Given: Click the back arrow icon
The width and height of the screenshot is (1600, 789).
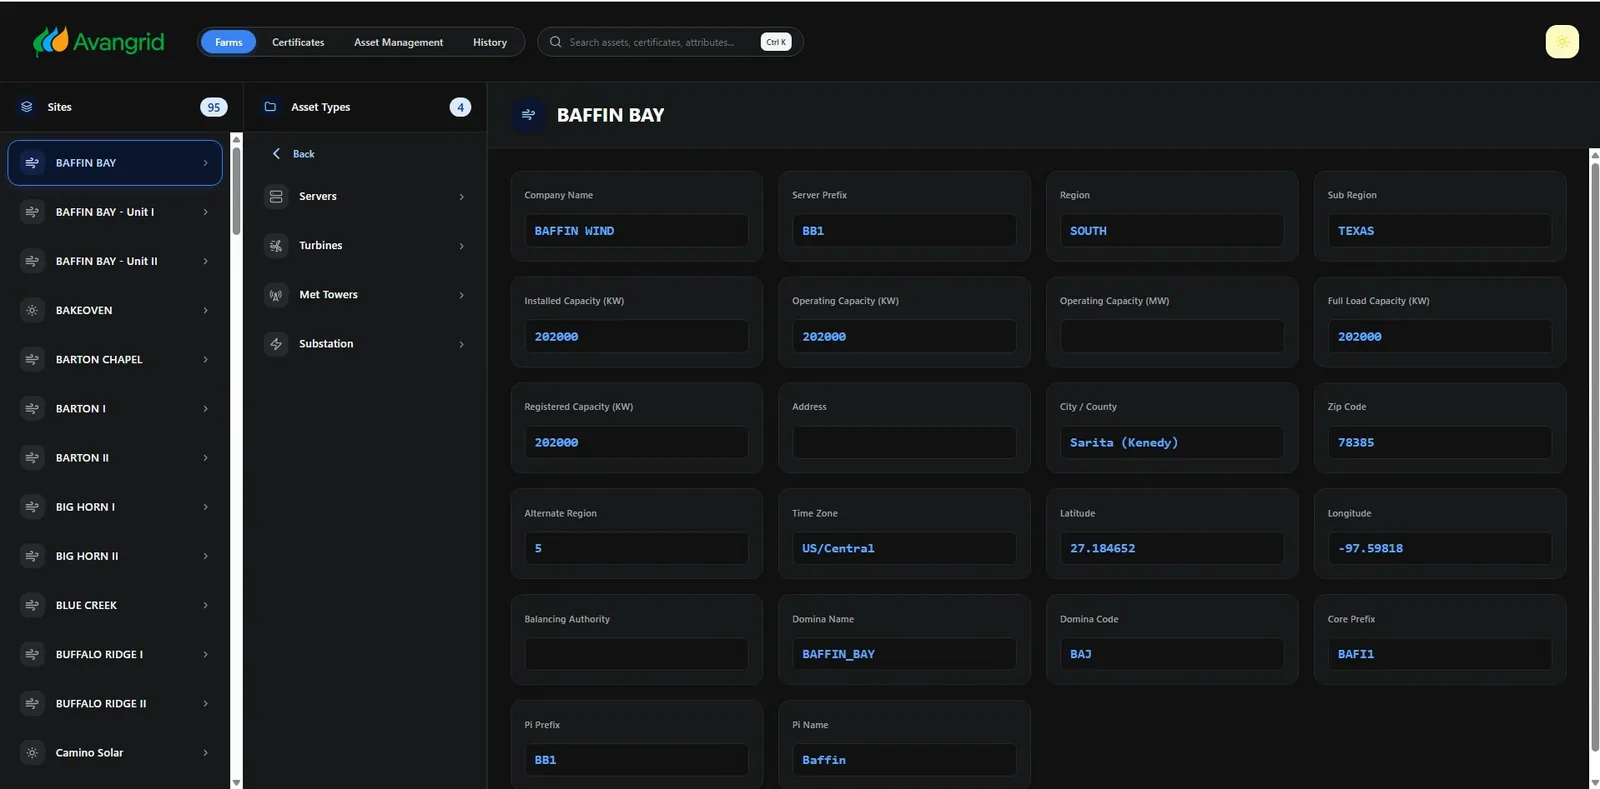Looking at the screenshot, I should tap(276, 154).
